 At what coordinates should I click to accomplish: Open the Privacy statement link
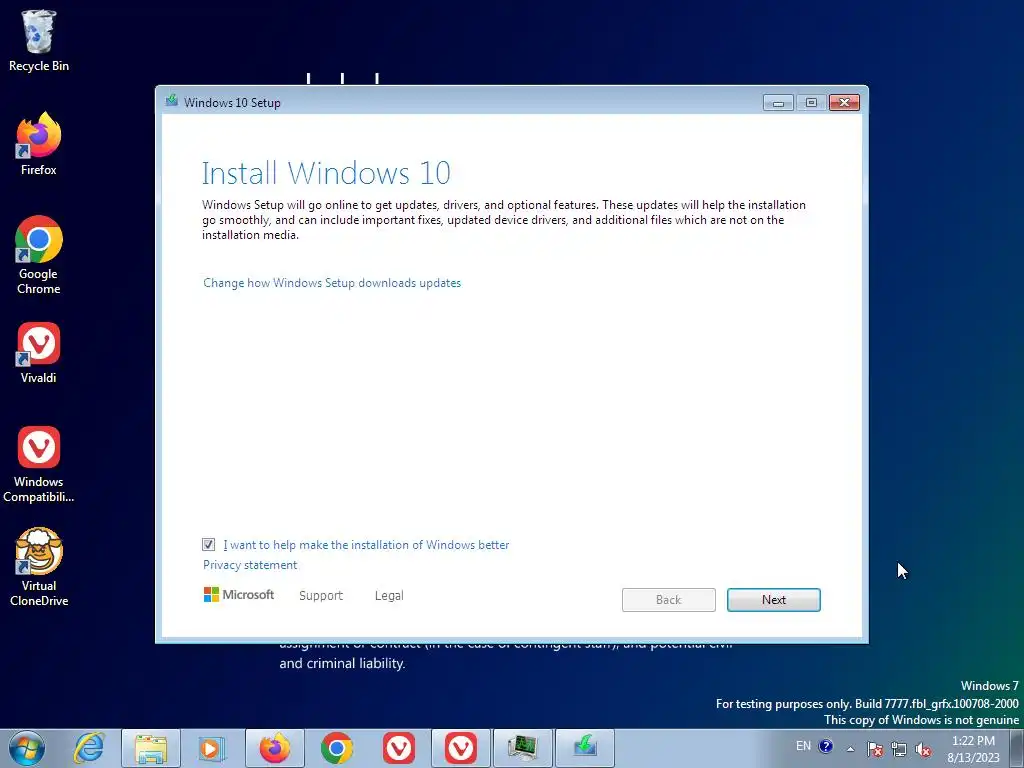tap(249, 565)
